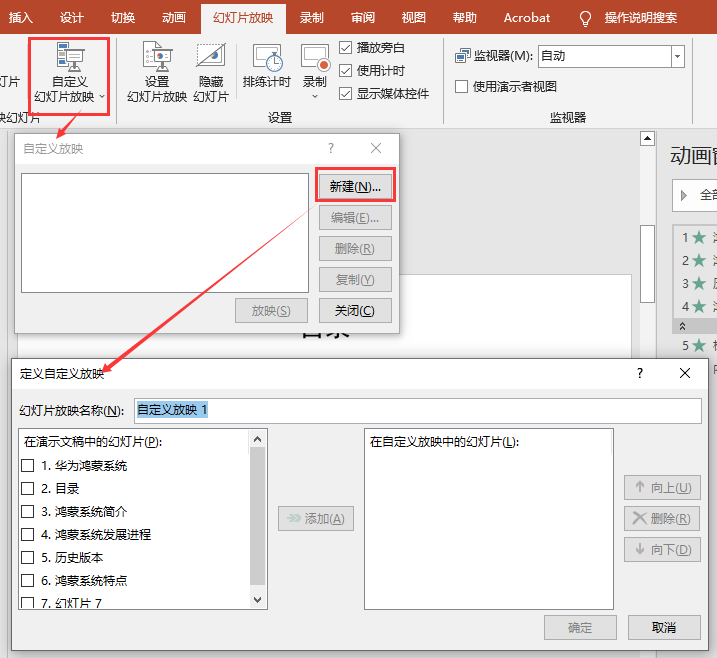Screen dimensions: 717x658
Task: Check slide 3. 鸿蒙系统简介 in the list
Action: 28,512
